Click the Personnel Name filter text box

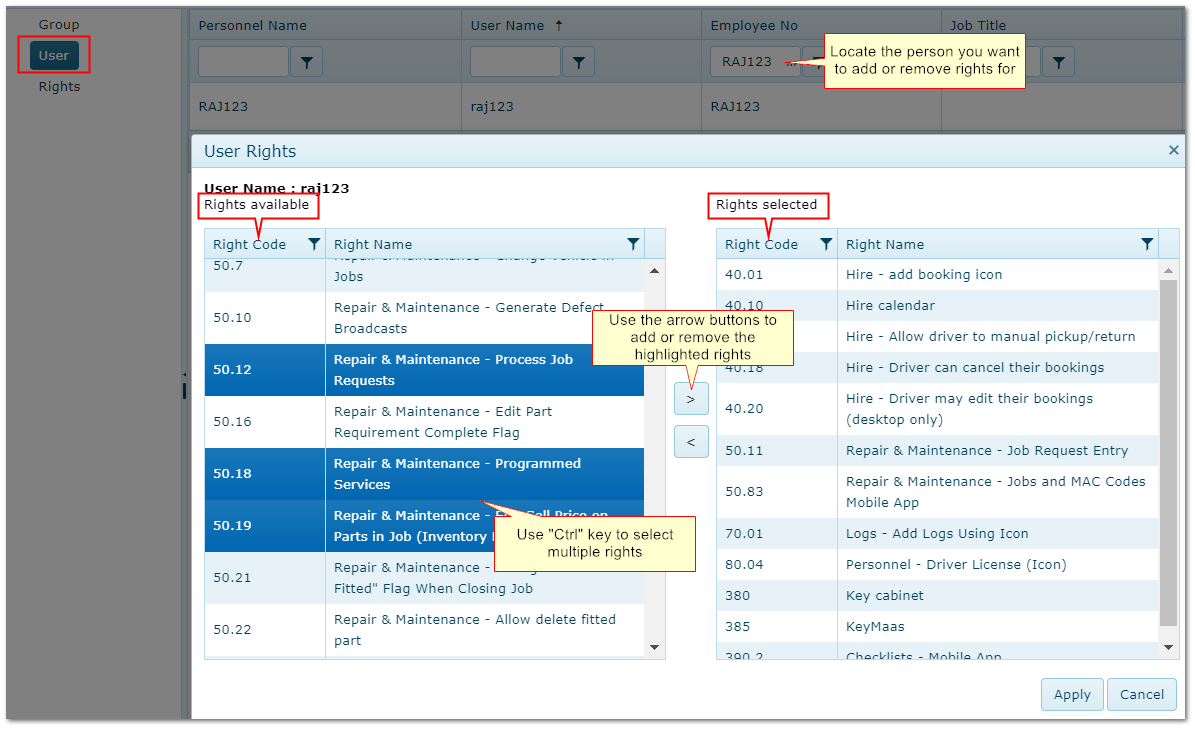coord(243,62)
